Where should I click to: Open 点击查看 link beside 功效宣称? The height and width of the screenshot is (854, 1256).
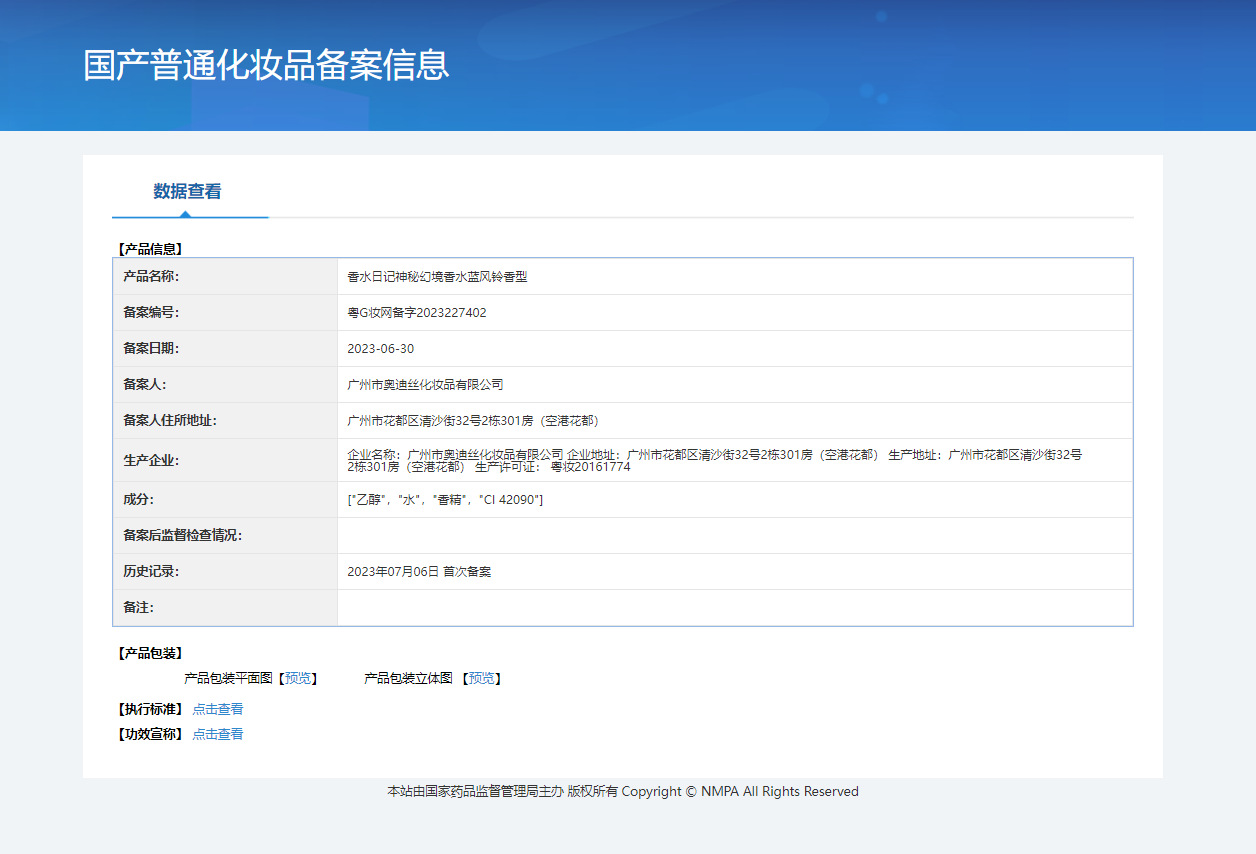click(217, 734)
